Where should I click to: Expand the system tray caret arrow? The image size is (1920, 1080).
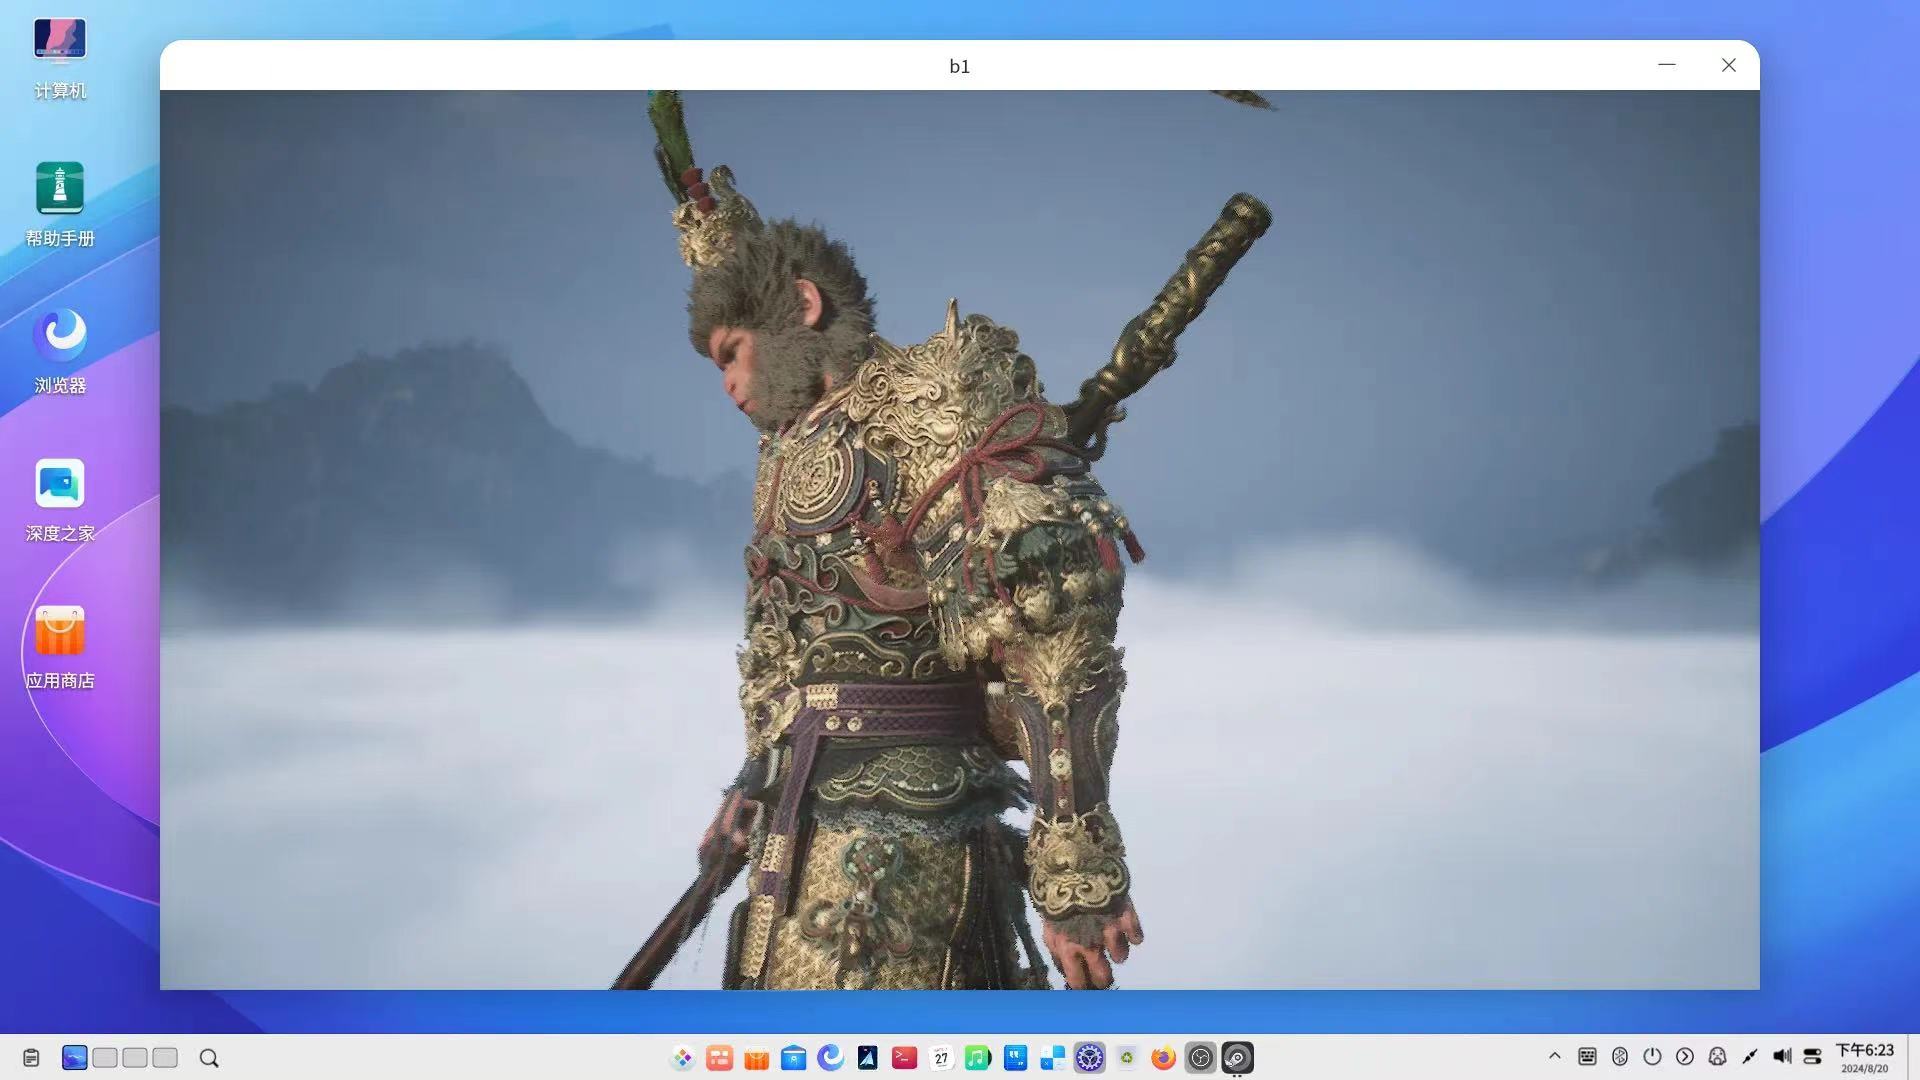(x=1555, y=1056)
